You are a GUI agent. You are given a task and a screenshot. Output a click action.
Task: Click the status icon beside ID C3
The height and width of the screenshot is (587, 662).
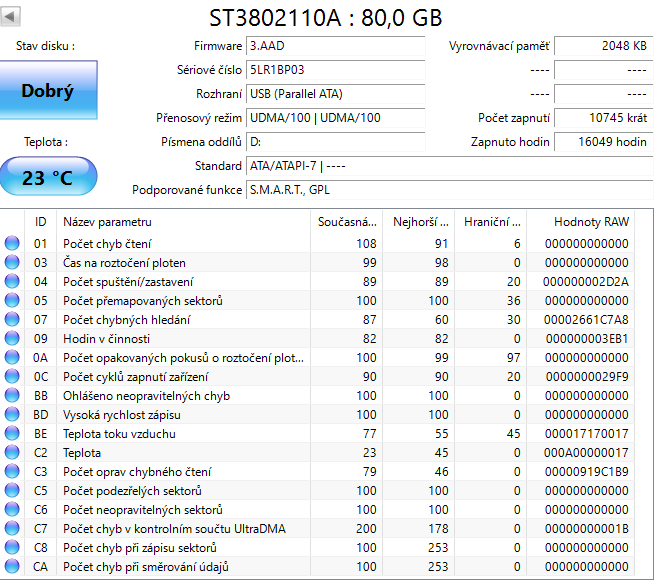(12, 472)
